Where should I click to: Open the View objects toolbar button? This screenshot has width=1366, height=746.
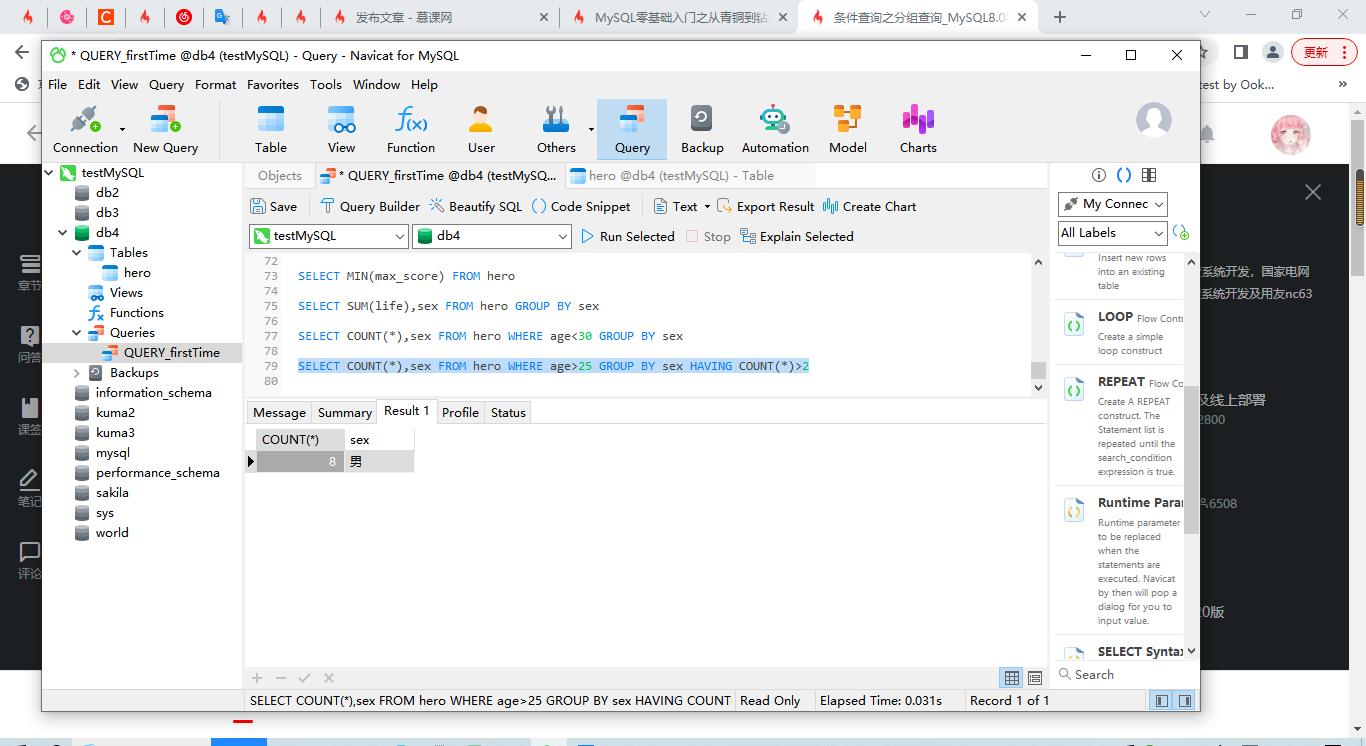(x=341, y=130)
